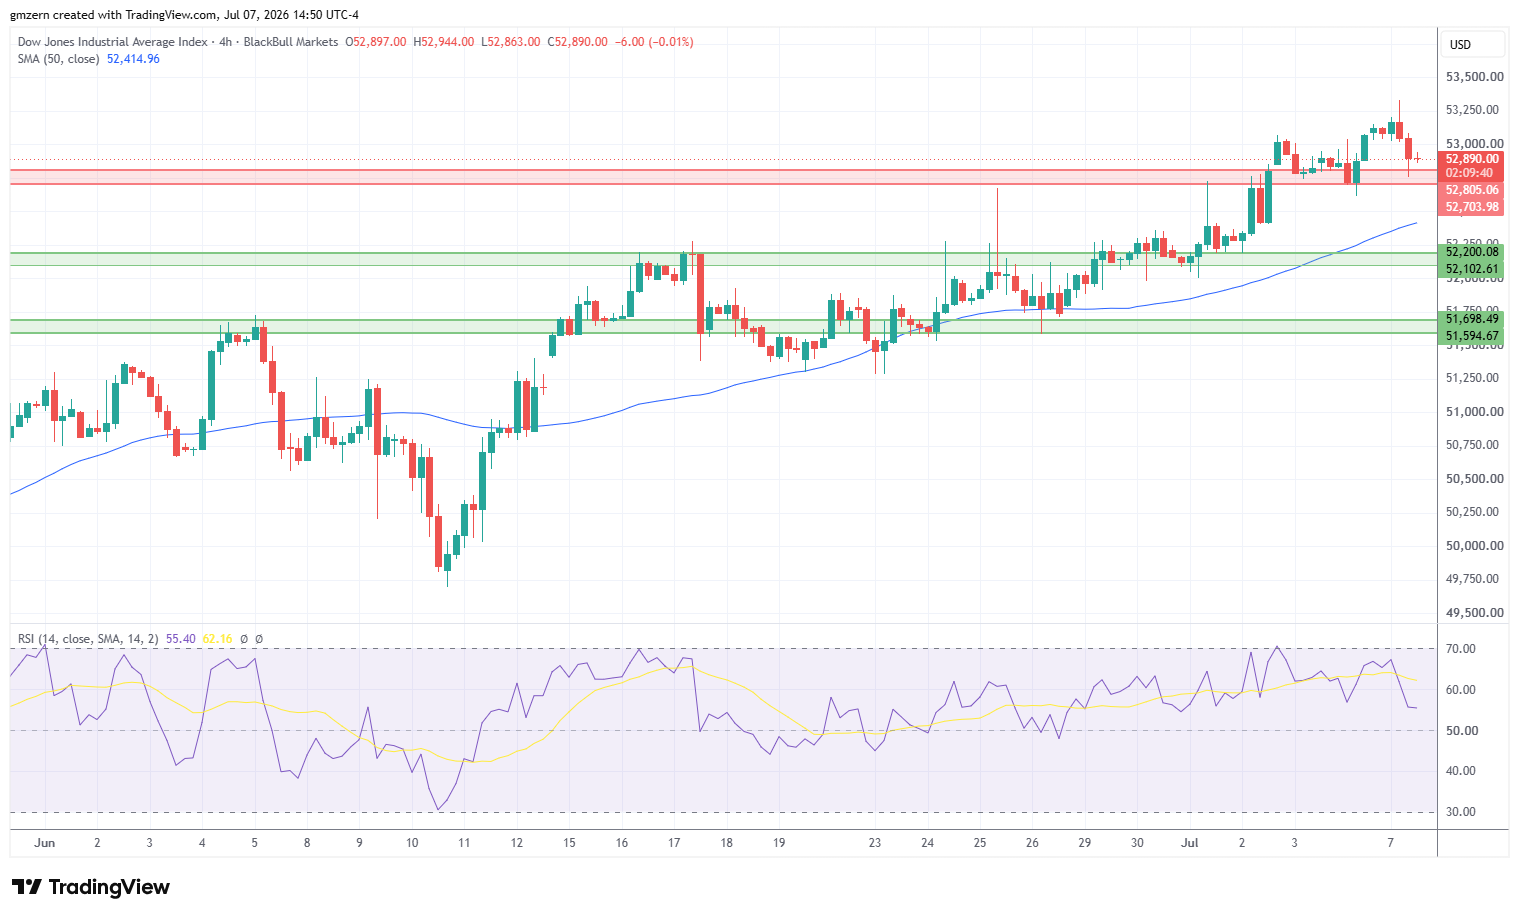This screenshot has height=917, width=1519.
Task: Open the USD currency selector
Action: [1472, 44]
